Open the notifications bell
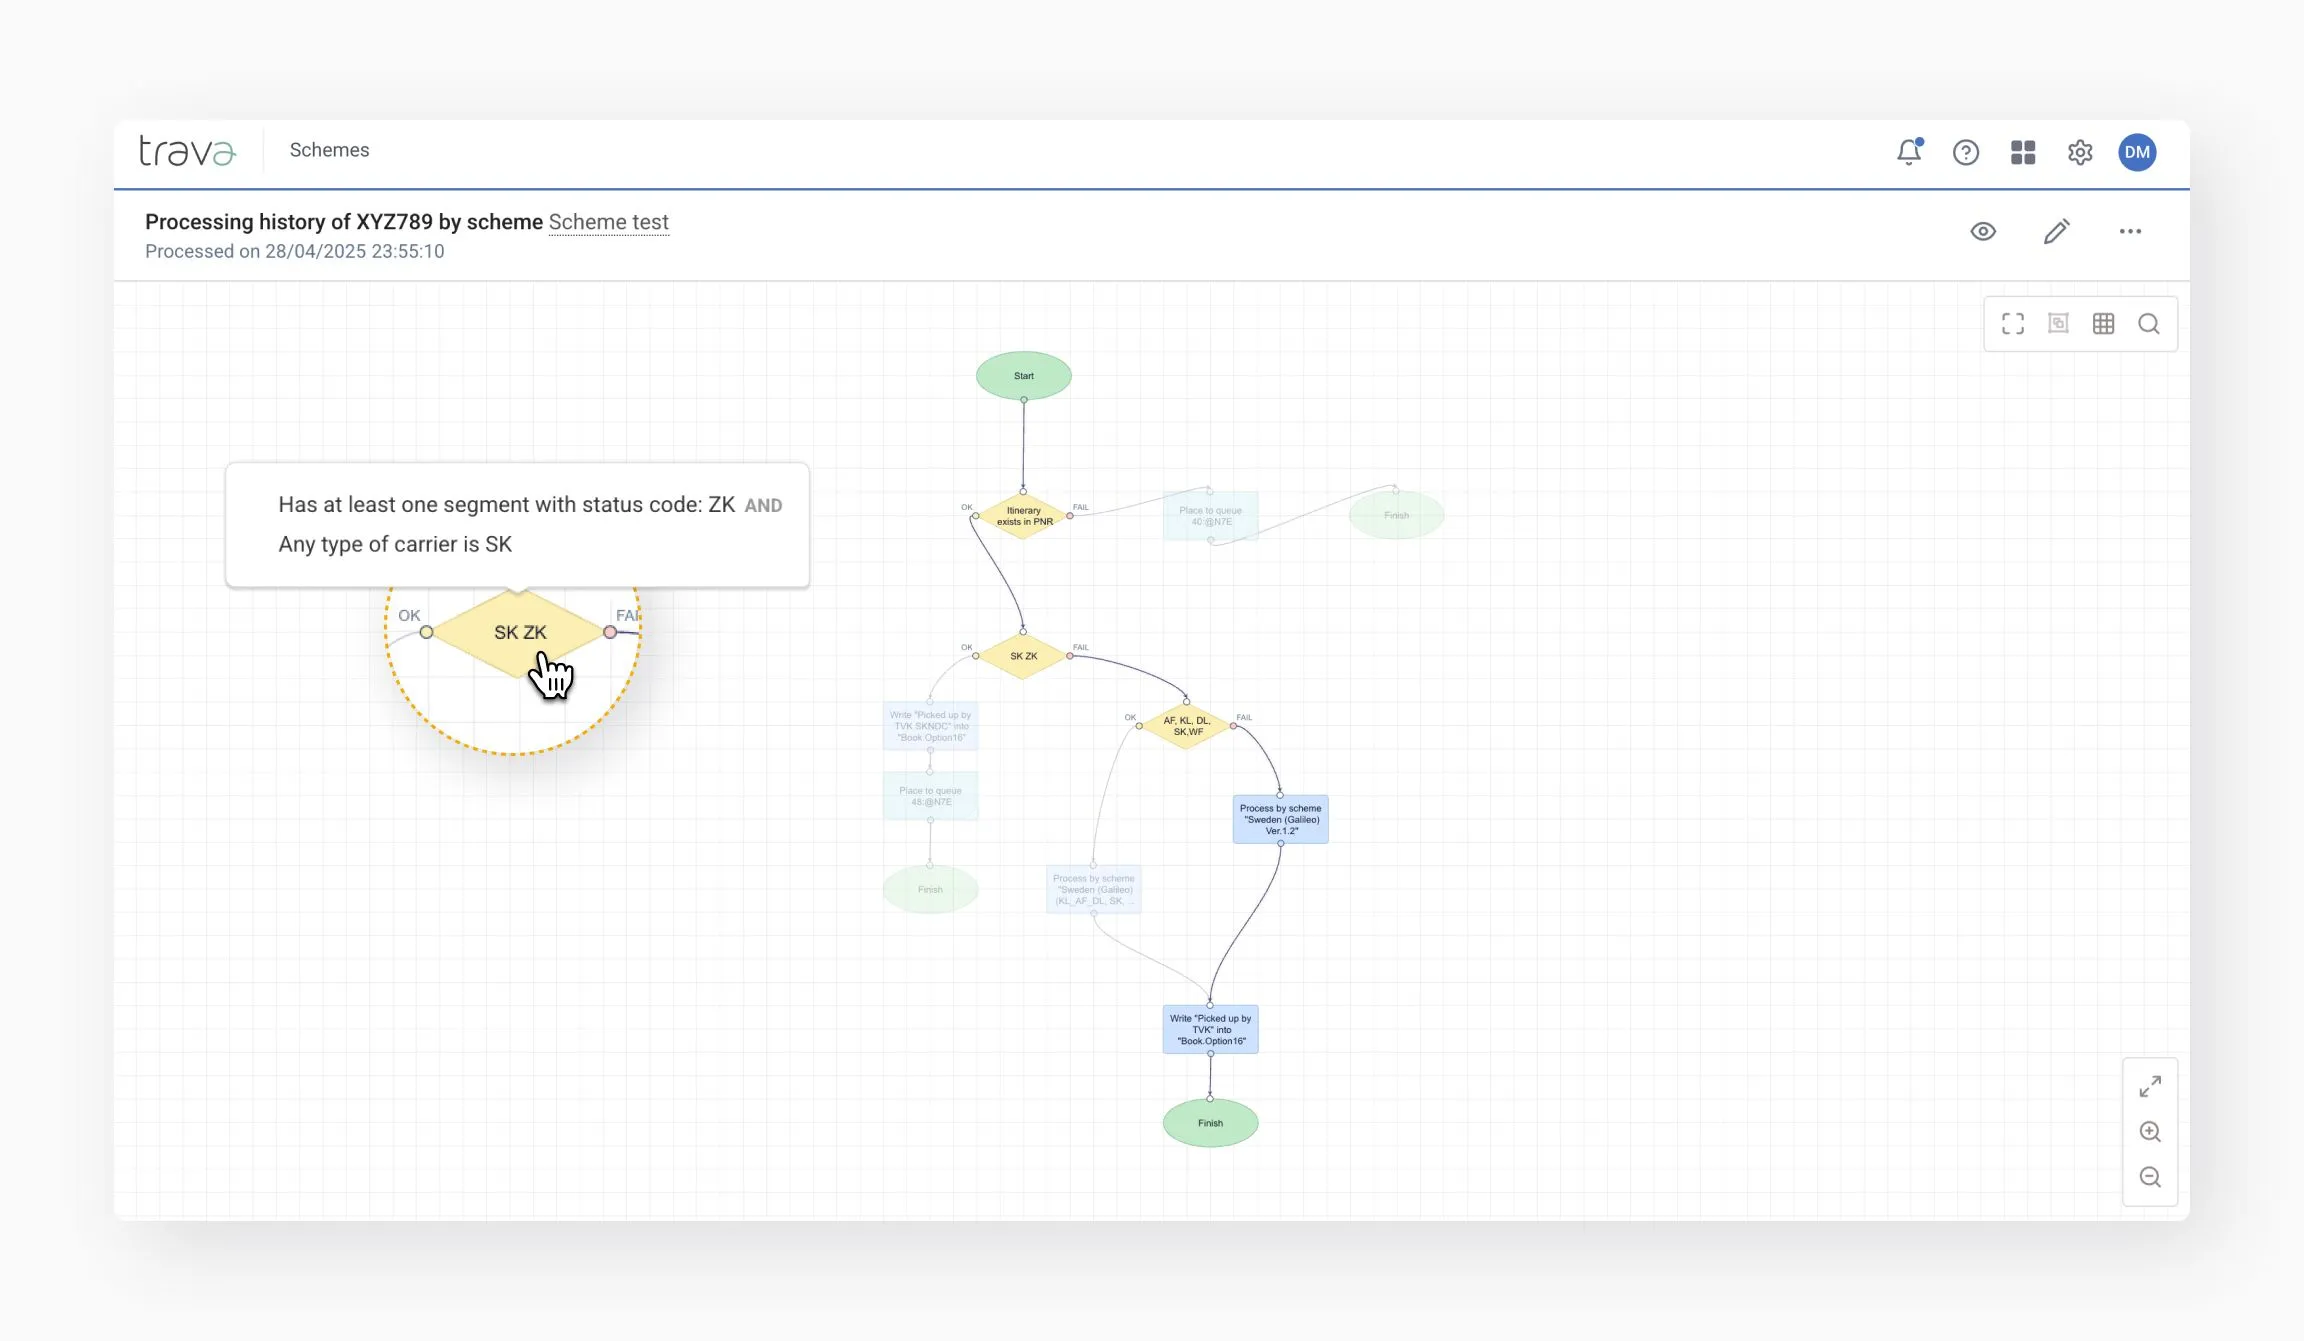Viewport: 2304px width, 1341px height. click(x=1908, y=152)
